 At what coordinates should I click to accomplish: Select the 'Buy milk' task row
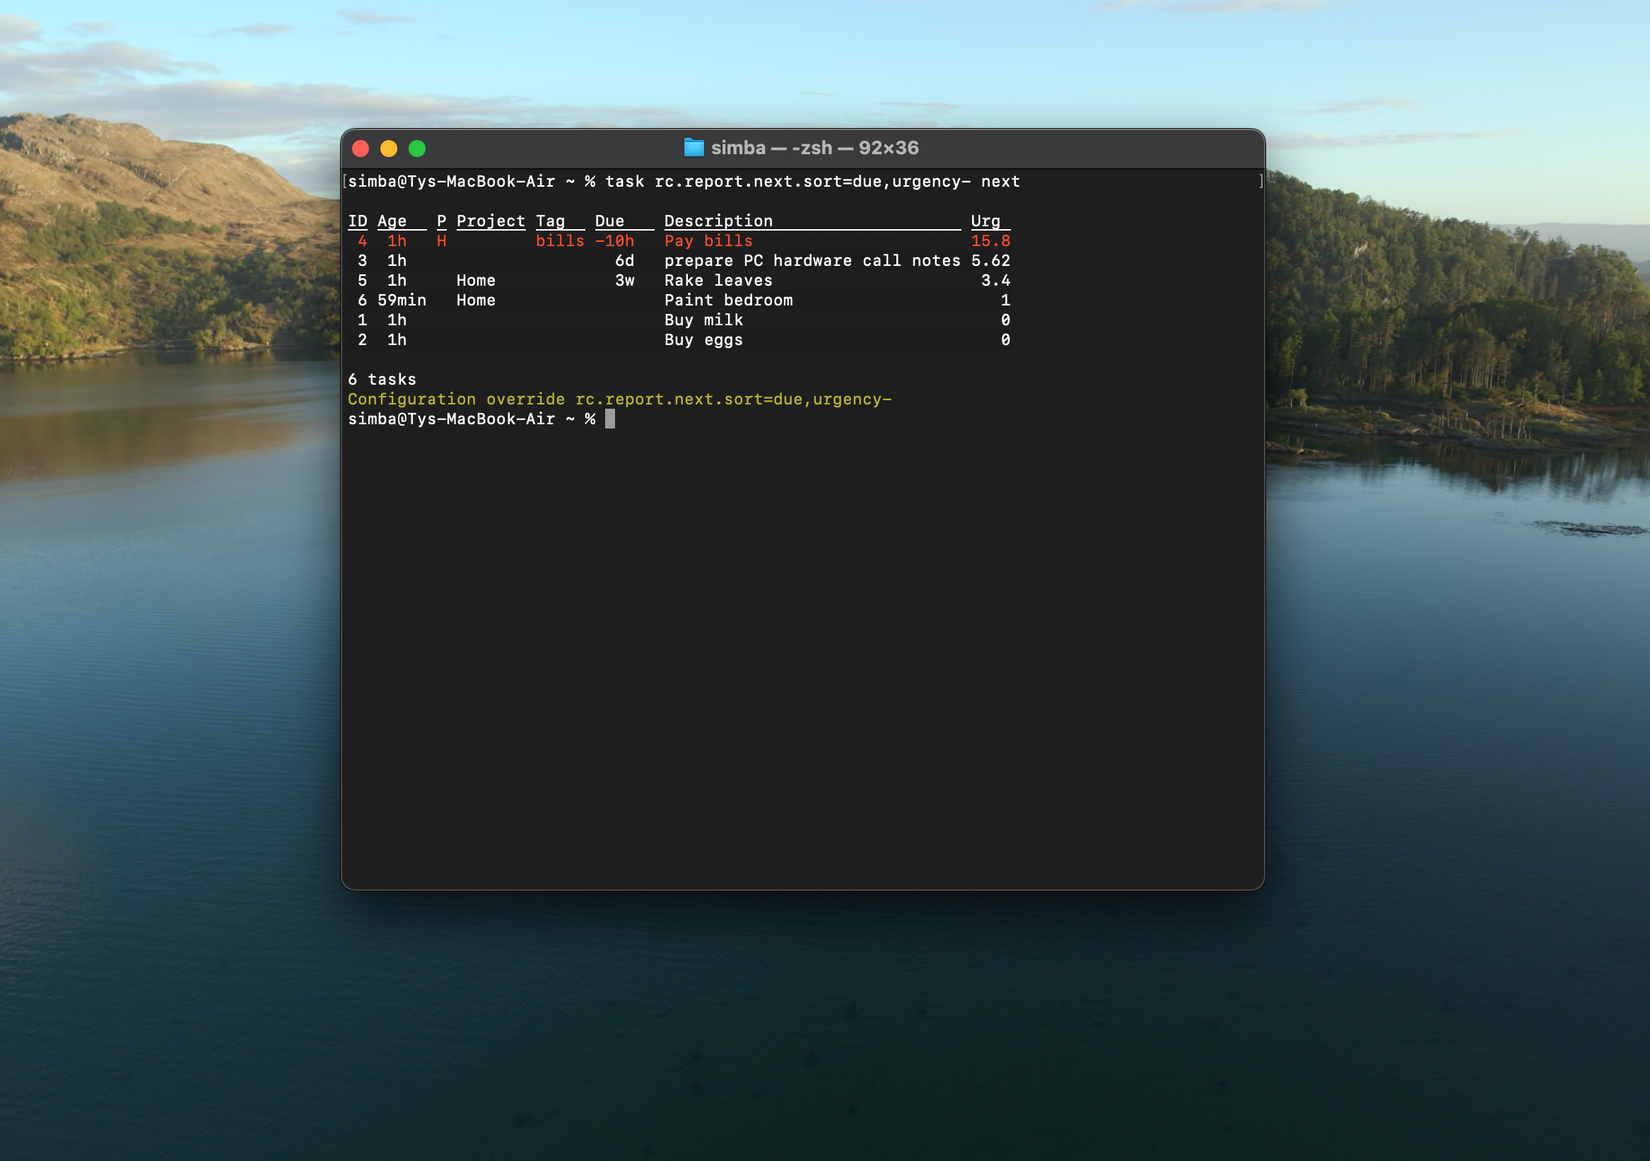click(x=703, y=320)
